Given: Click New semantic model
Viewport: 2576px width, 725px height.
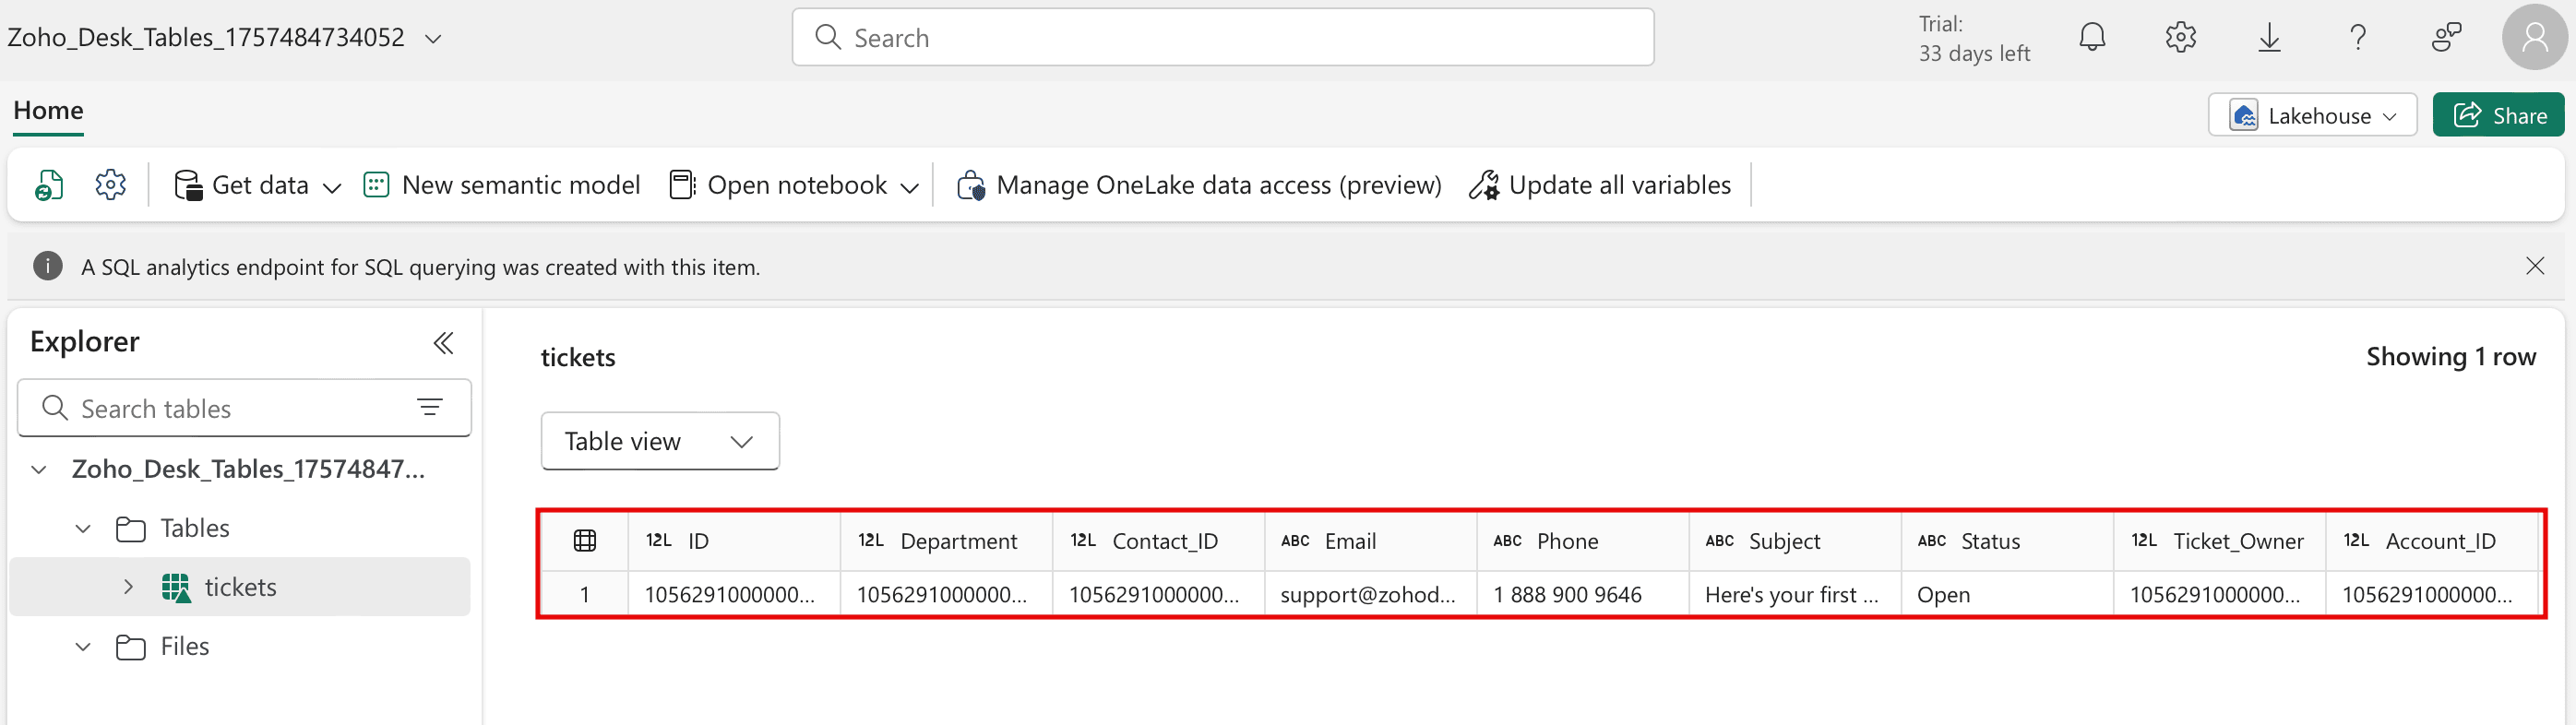Looking at the screenshot, I should pos(502,185).
